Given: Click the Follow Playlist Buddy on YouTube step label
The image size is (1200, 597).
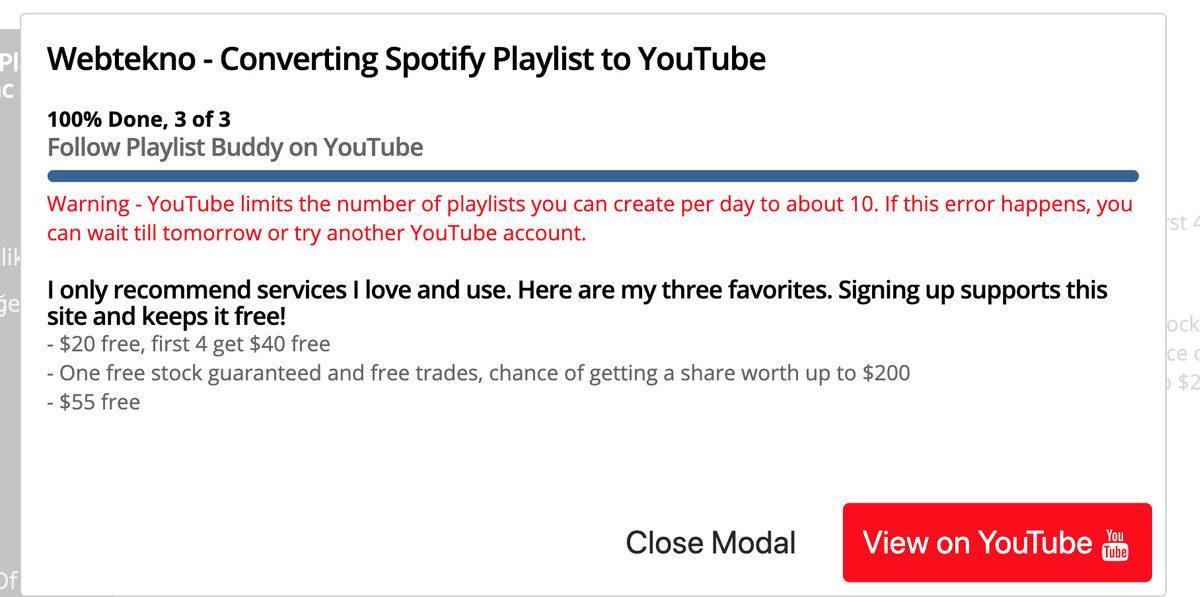Looking at the screenshot, I should (235, 146).
